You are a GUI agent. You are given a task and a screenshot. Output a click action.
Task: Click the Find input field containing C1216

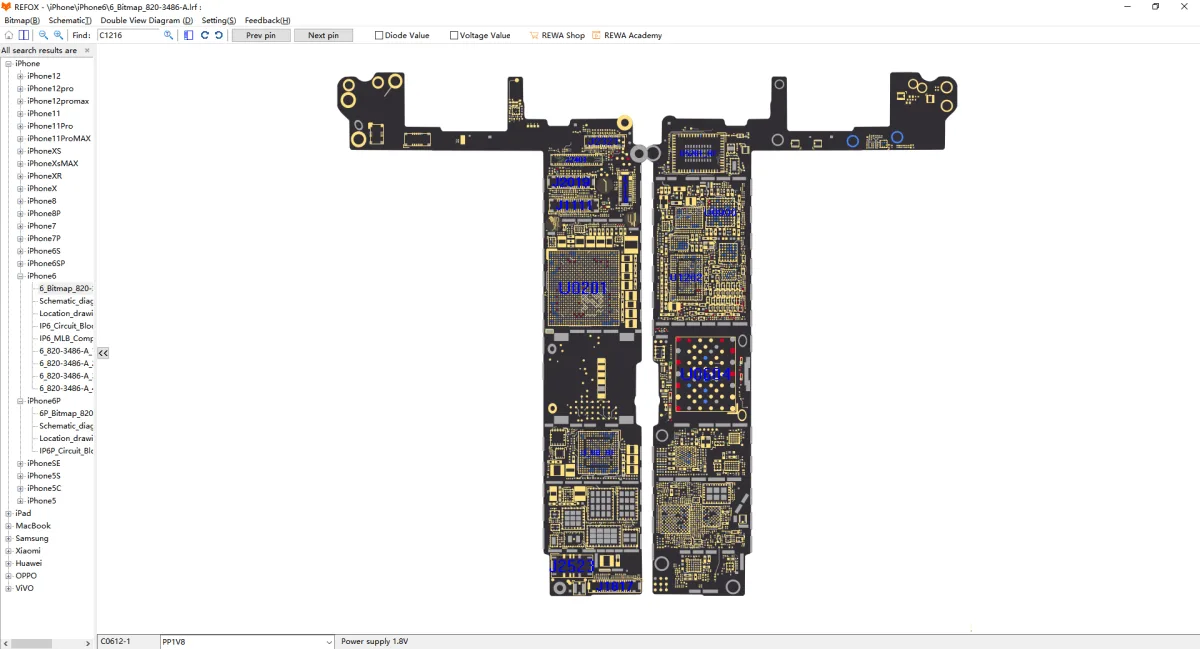(128, 35)
